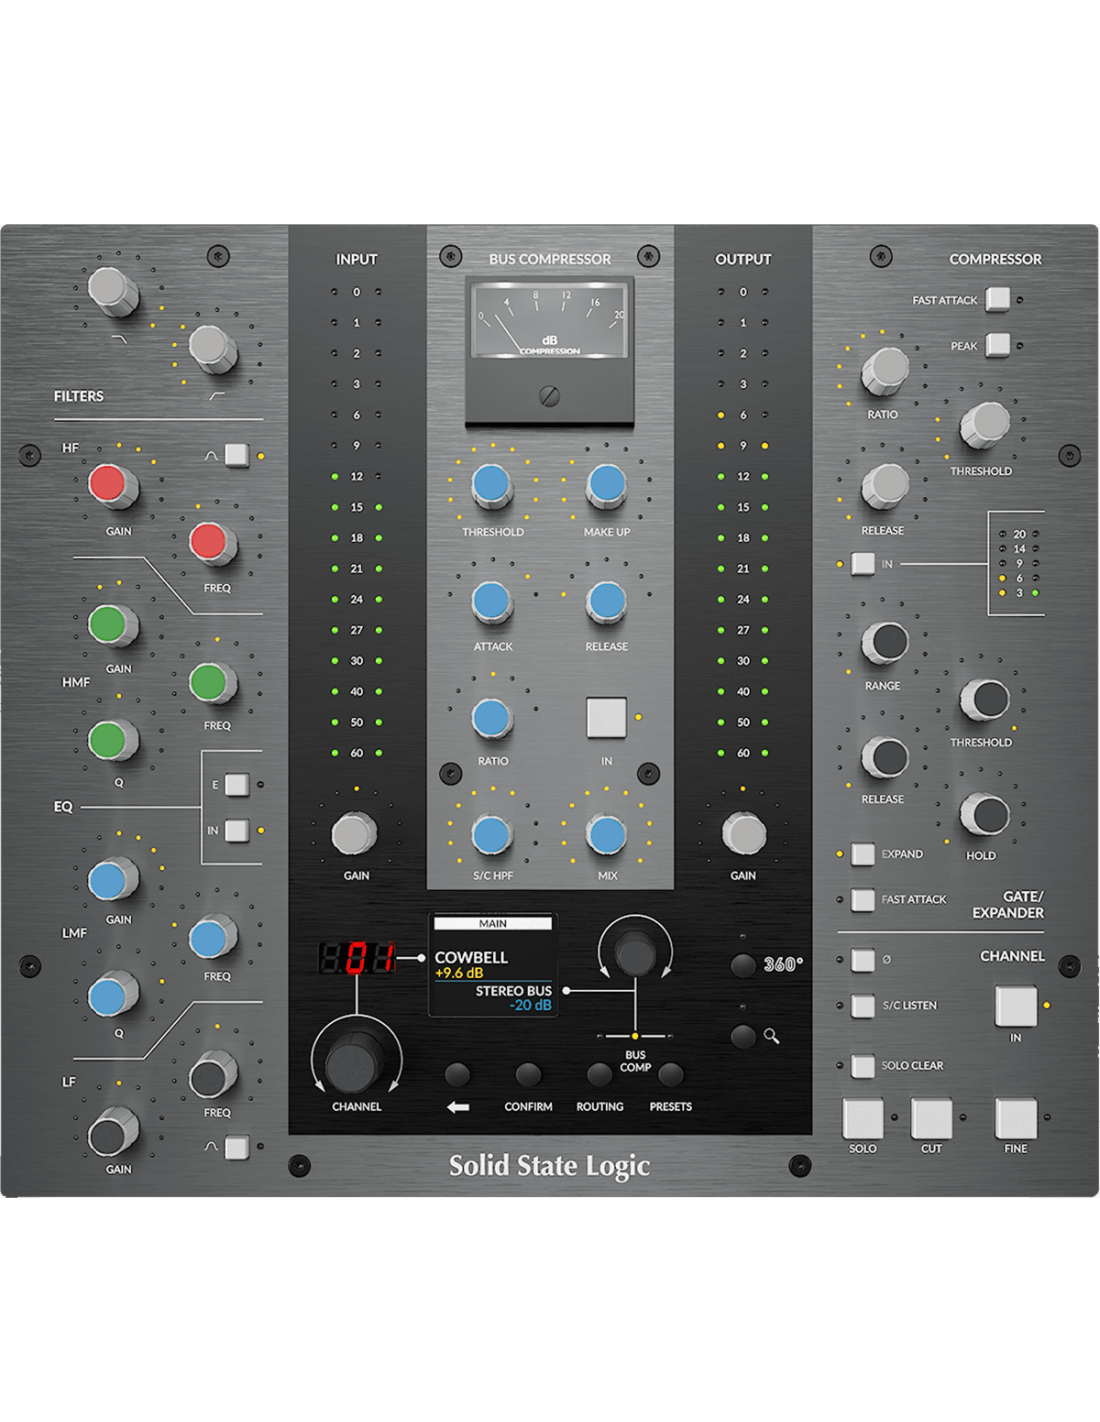The image size is (1100, 1422).
Task: Click the magnifier zoom button
Action: click(x=743, y=1036)
